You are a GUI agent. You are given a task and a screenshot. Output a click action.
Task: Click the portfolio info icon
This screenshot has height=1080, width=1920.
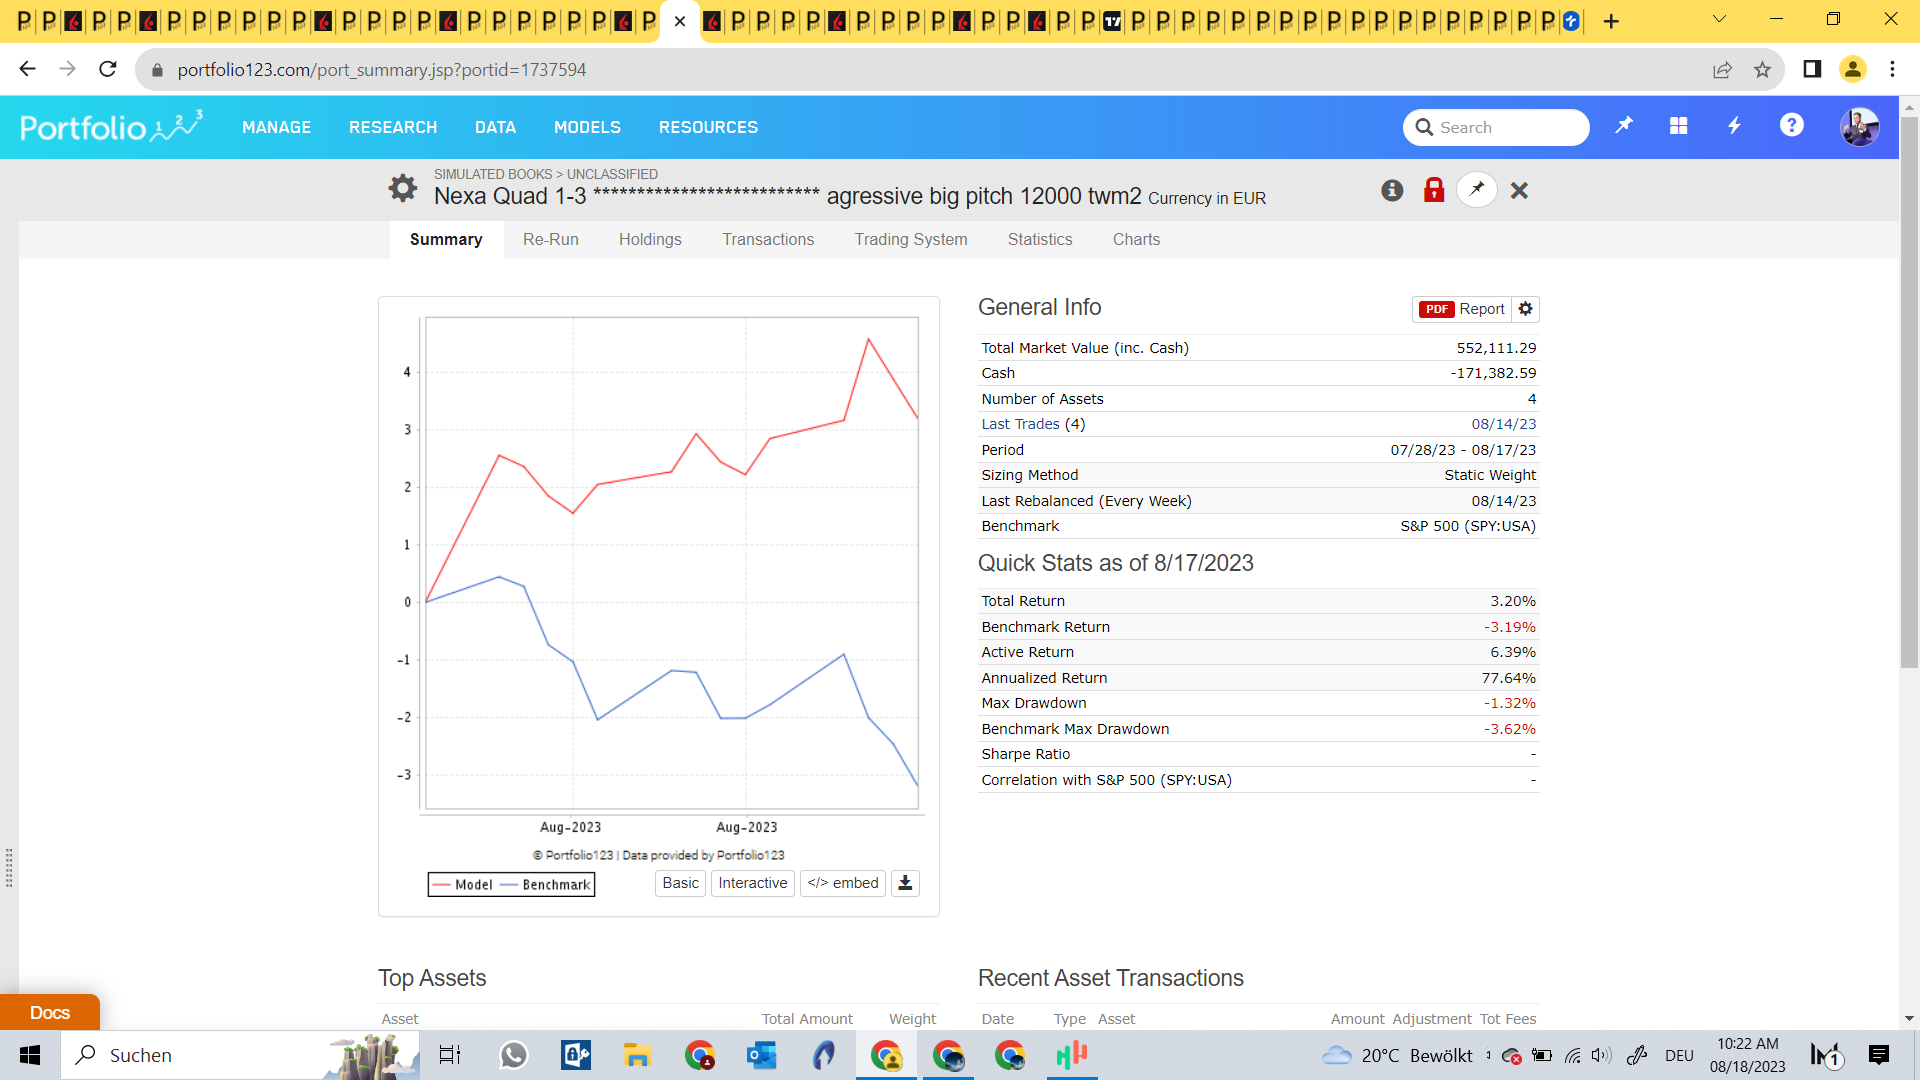point(1392,190)
